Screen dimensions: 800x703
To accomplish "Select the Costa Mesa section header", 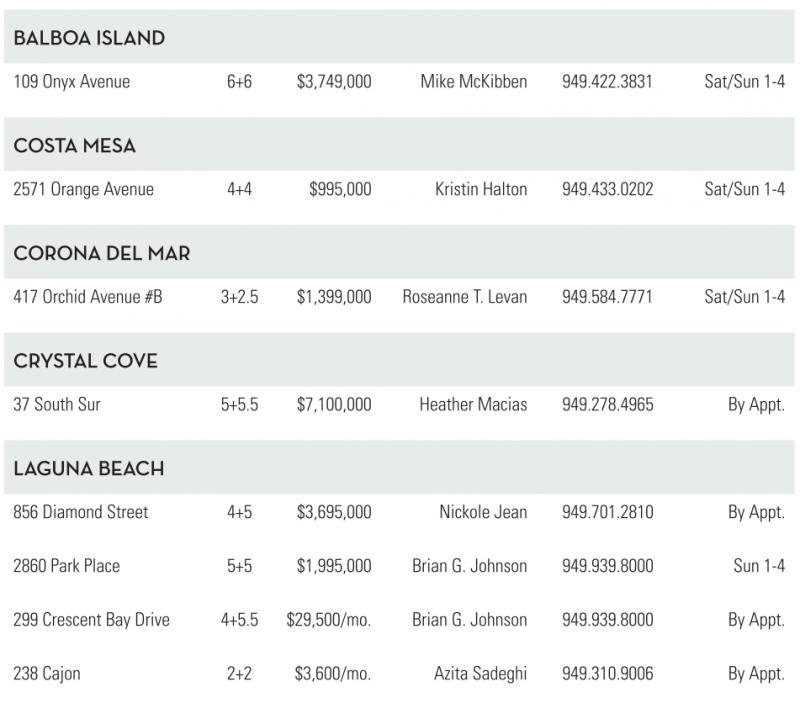I will 74,146.
